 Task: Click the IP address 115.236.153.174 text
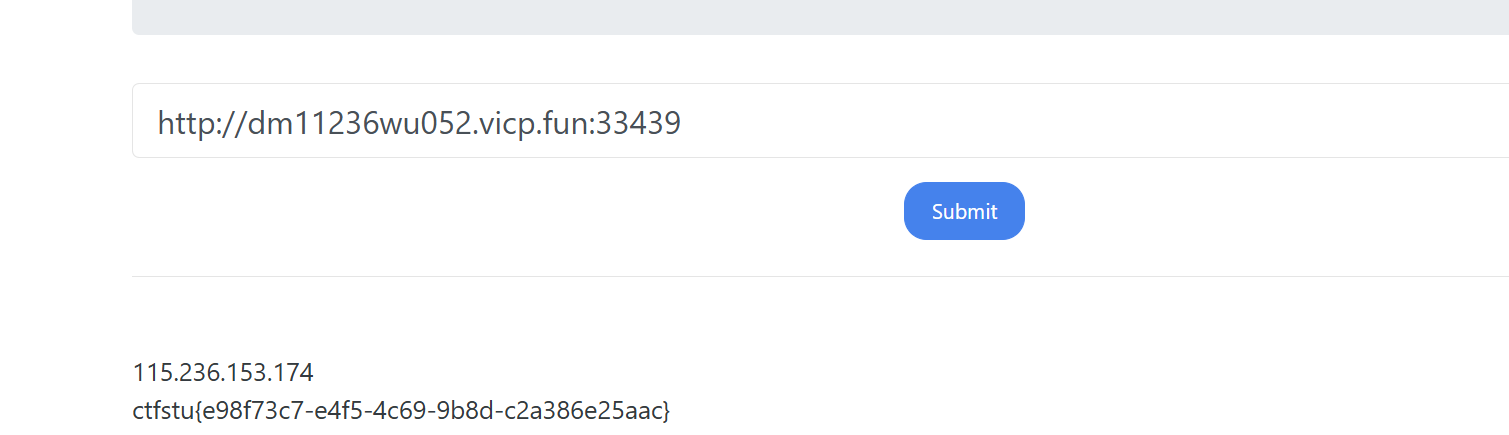point(223,373)
